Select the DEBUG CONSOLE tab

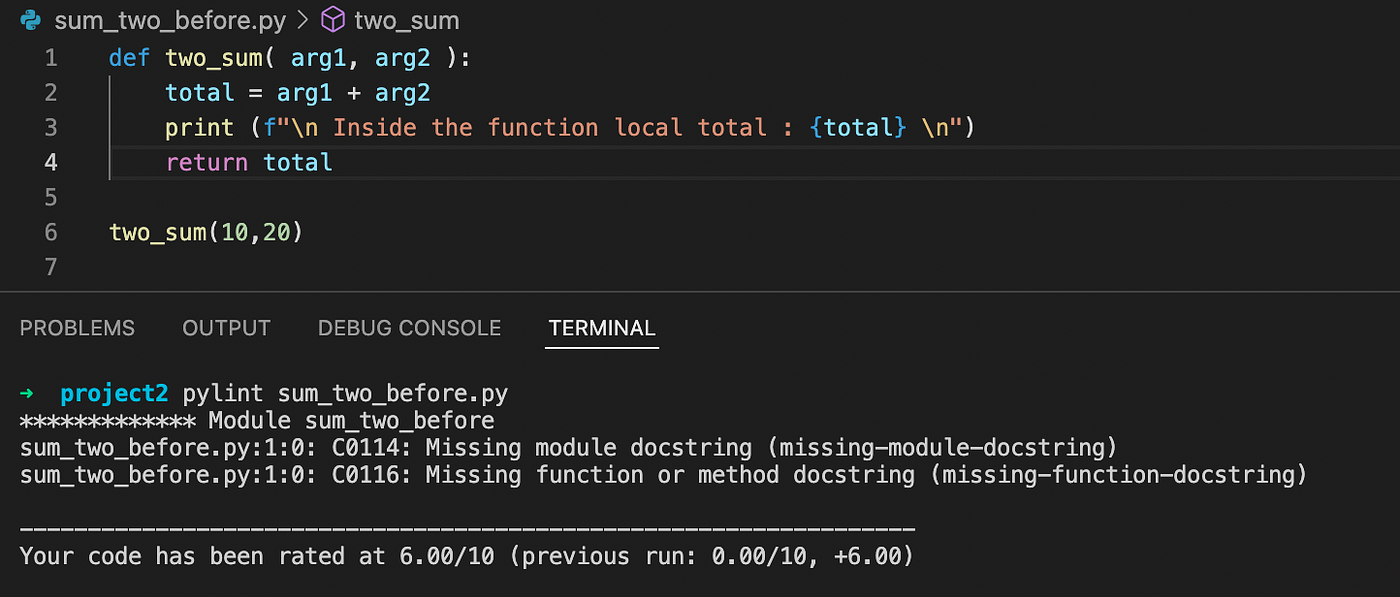pyautogui.click(x=409, y=327)
